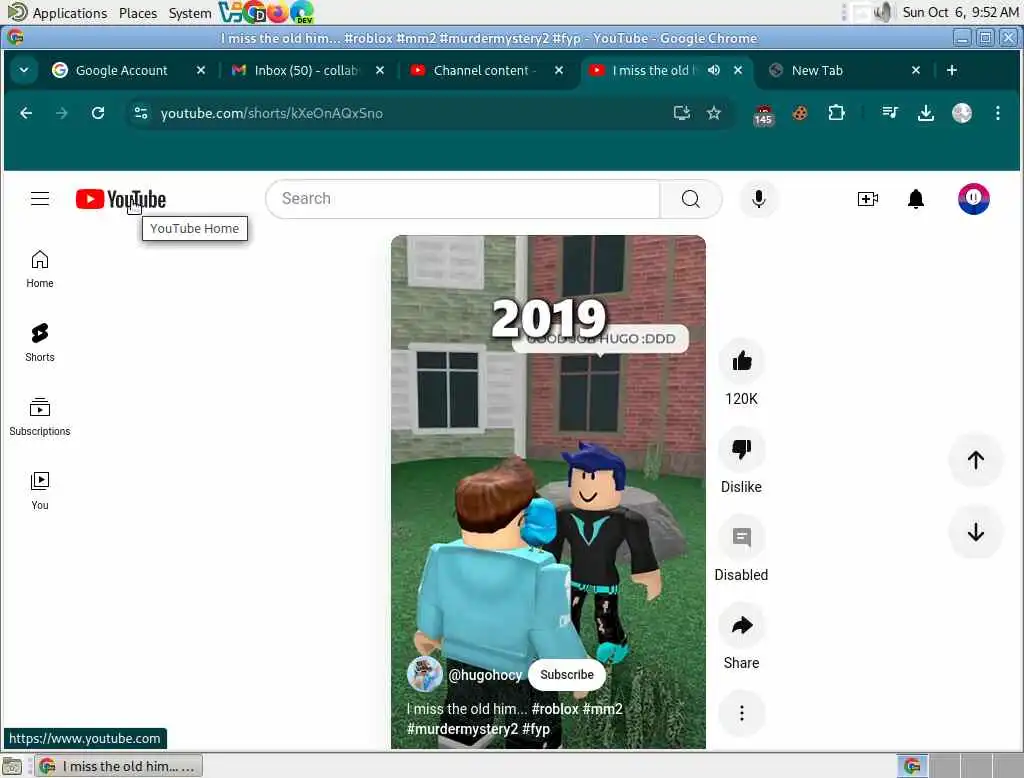This screenshot has width=1024, height=778.
Task: Close the Channel content tab
Action: [x=559, y=70]
